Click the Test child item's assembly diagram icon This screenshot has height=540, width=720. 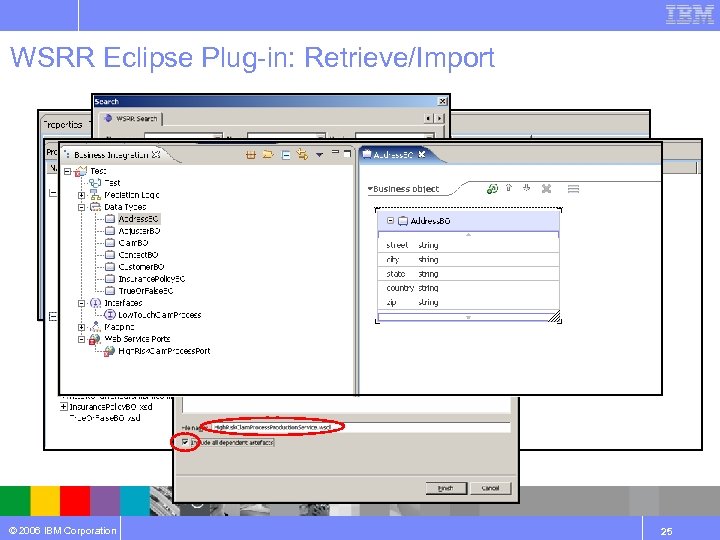point(95,183)
